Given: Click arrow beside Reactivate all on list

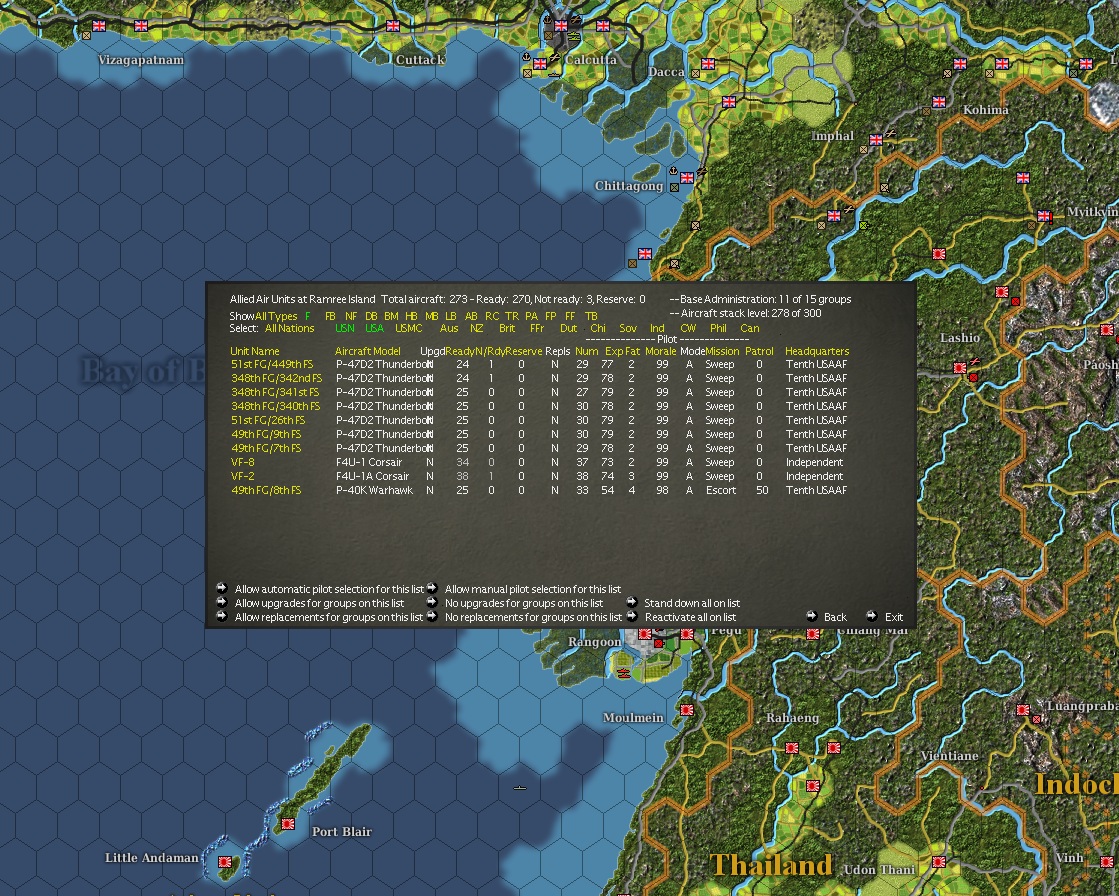Looking at the screenshot, I should (632, 616).
